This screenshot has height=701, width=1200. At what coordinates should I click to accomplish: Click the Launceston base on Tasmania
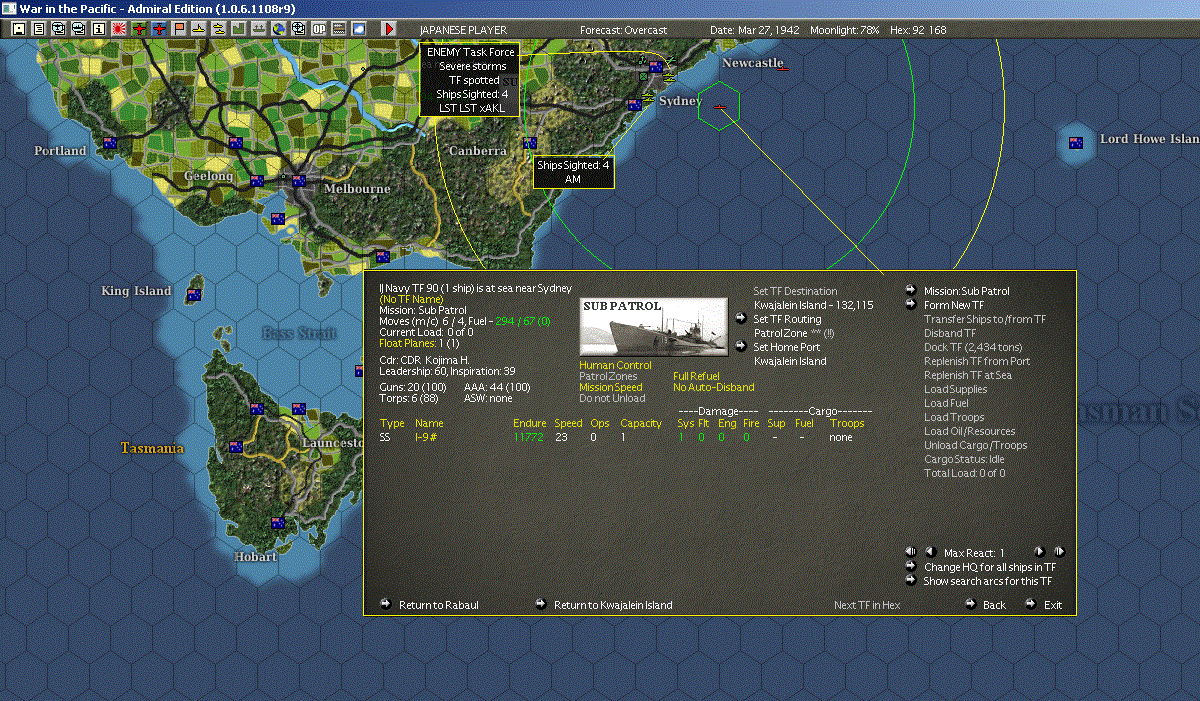[x=298, y=409]
